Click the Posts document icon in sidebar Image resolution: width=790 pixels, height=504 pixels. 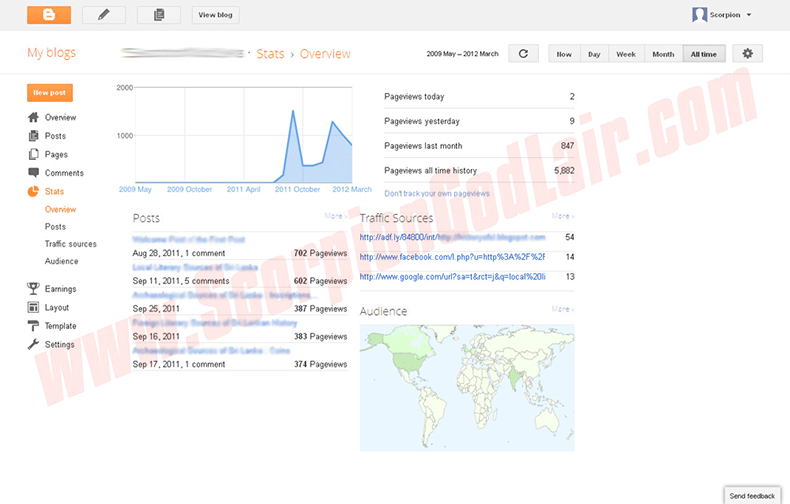(33, 136)
